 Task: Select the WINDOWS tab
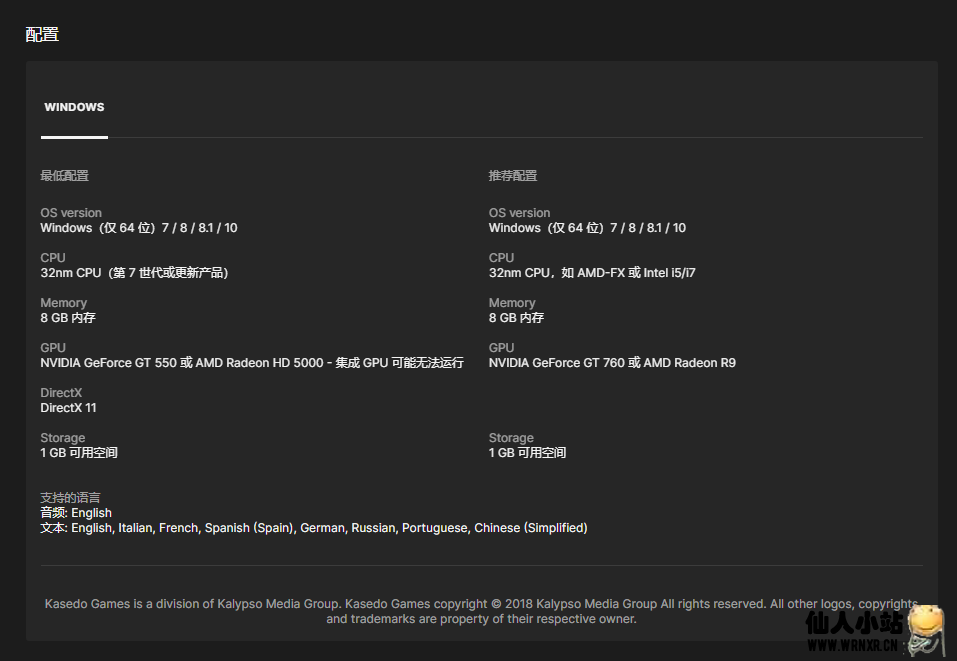click(x=74, y=108)
